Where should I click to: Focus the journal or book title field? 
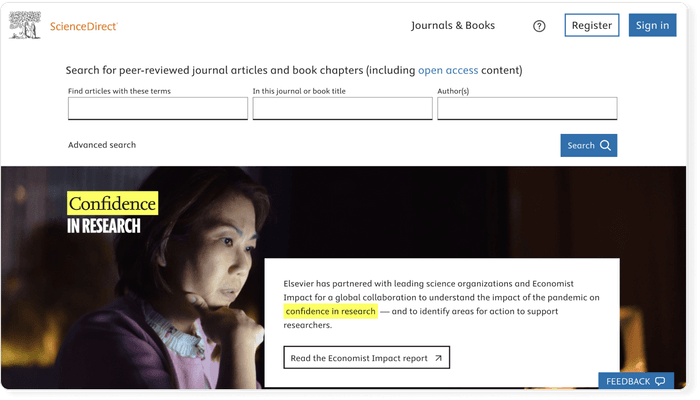(x=342, y=108)
